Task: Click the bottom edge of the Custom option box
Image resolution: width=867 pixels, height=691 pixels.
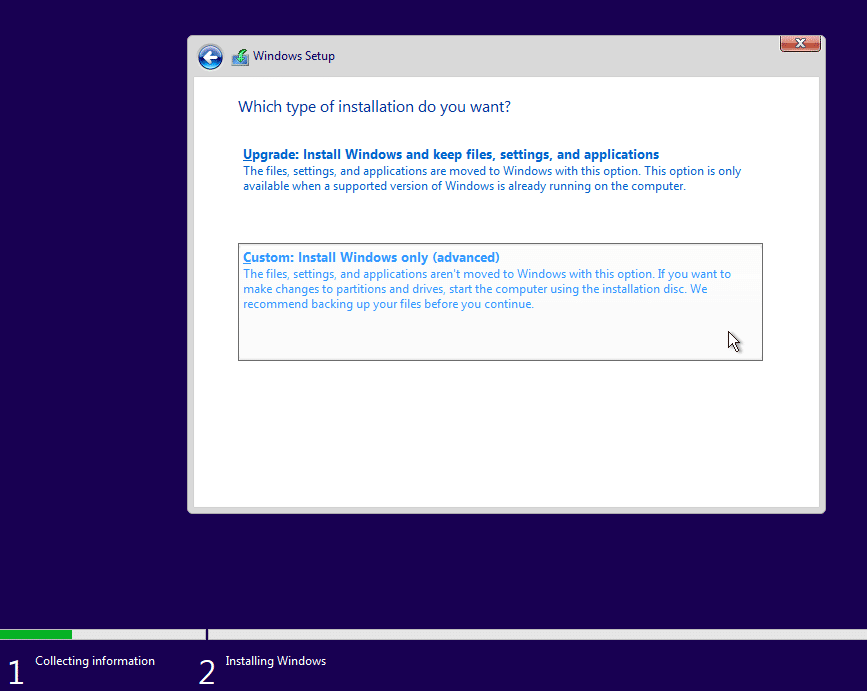Action: (x=500, y=359)
